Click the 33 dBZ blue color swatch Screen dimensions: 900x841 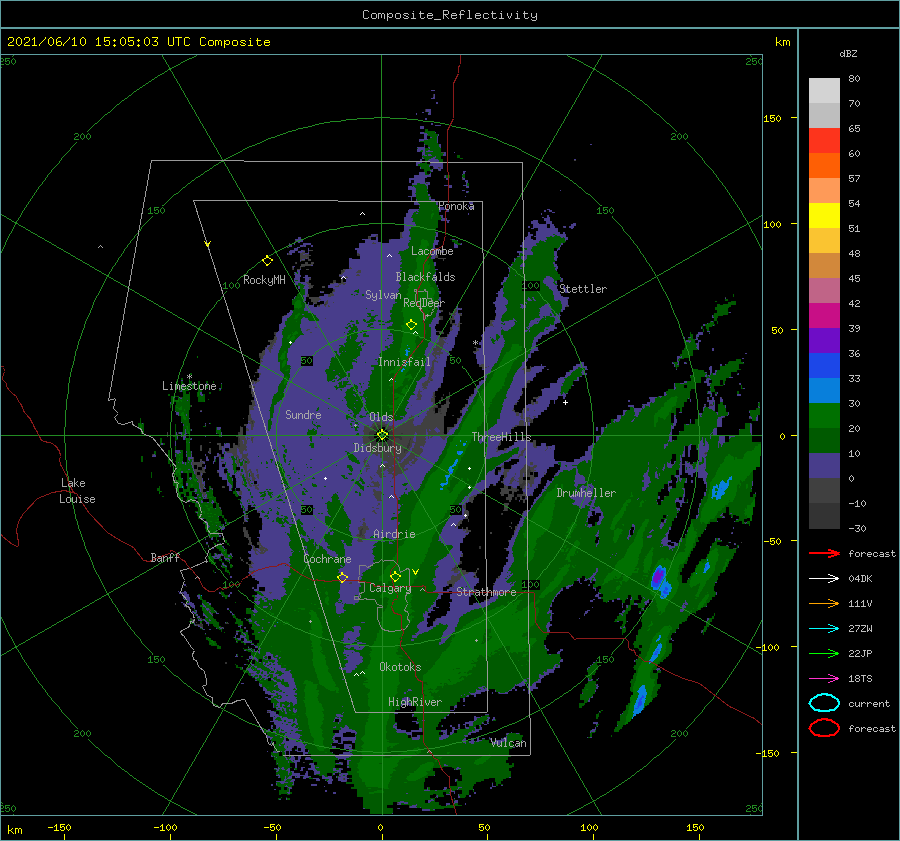tap(824, 390)
